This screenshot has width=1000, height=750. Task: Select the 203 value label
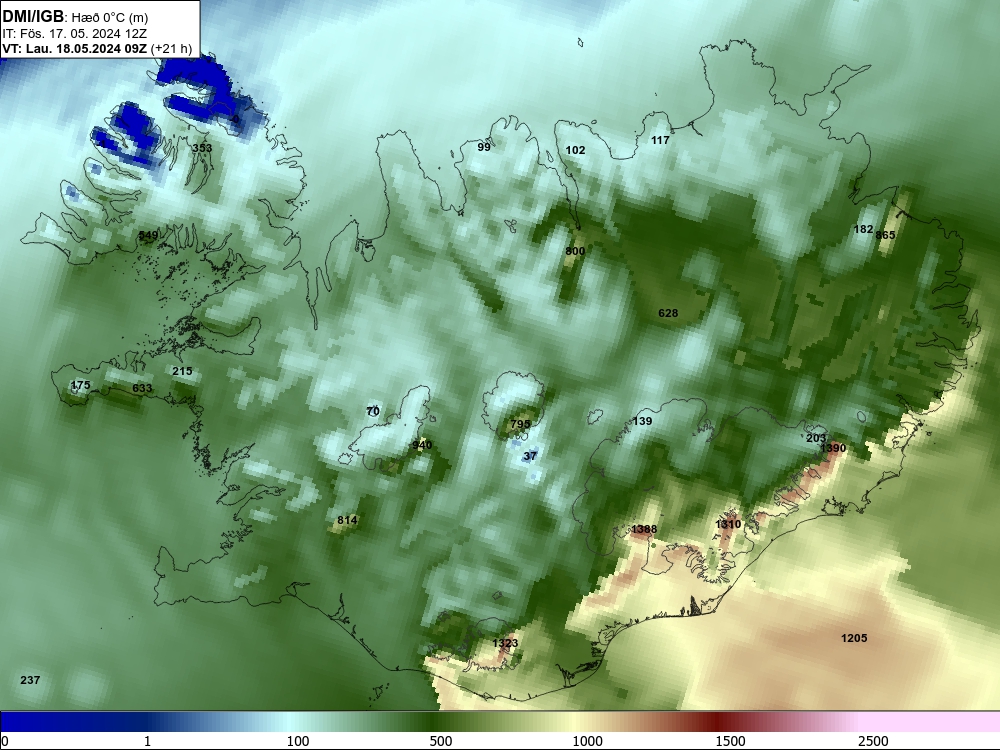pos(816,438)
